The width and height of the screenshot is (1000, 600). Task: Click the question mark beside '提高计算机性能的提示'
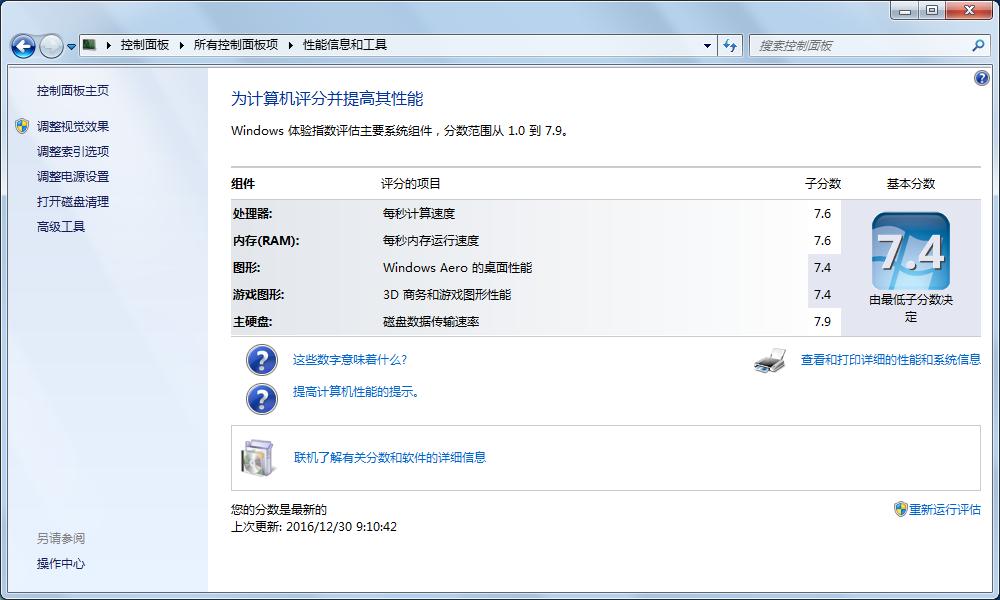point(261,399)
